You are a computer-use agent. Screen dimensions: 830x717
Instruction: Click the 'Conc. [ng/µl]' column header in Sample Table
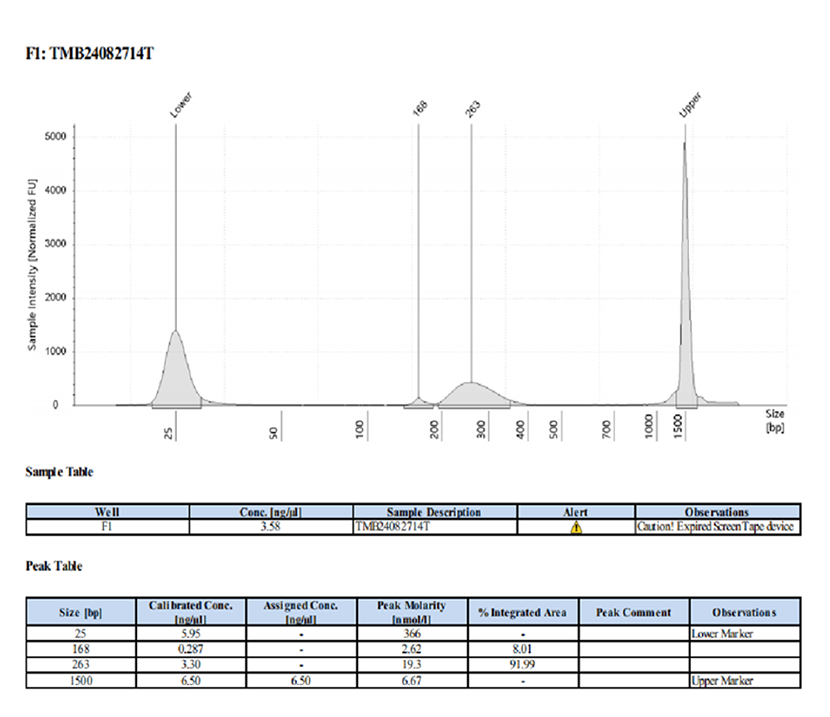tap(270, 512)
